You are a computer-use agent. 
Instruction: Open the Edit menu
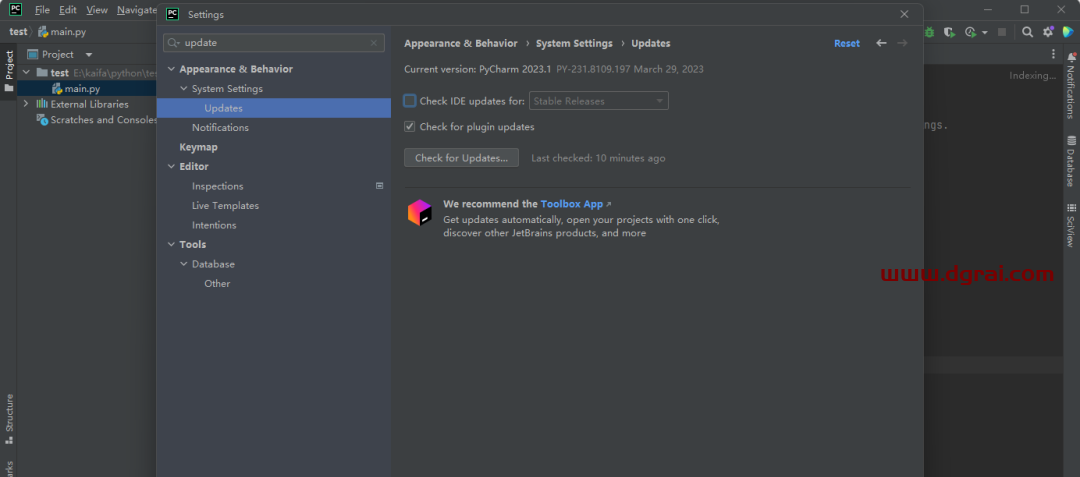coord(68,10)
